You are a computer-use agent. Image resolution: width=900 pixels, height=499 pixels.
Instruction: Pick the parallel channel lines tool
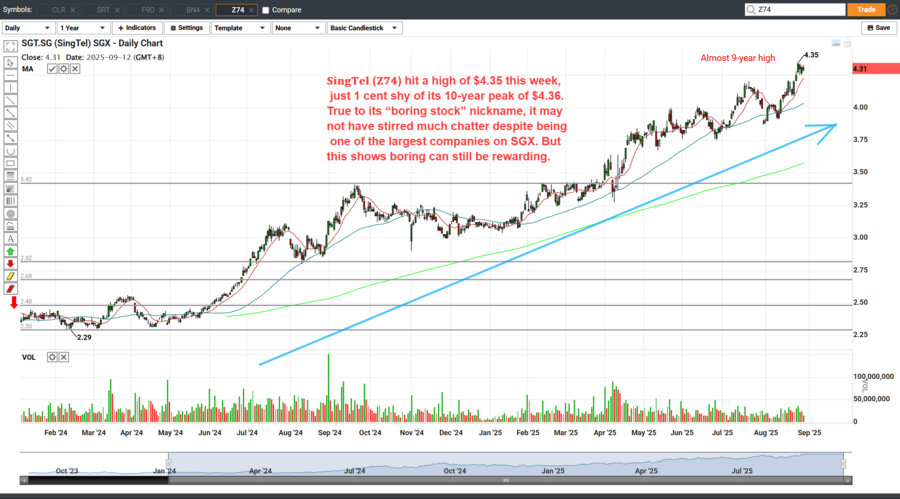(10, 125)
